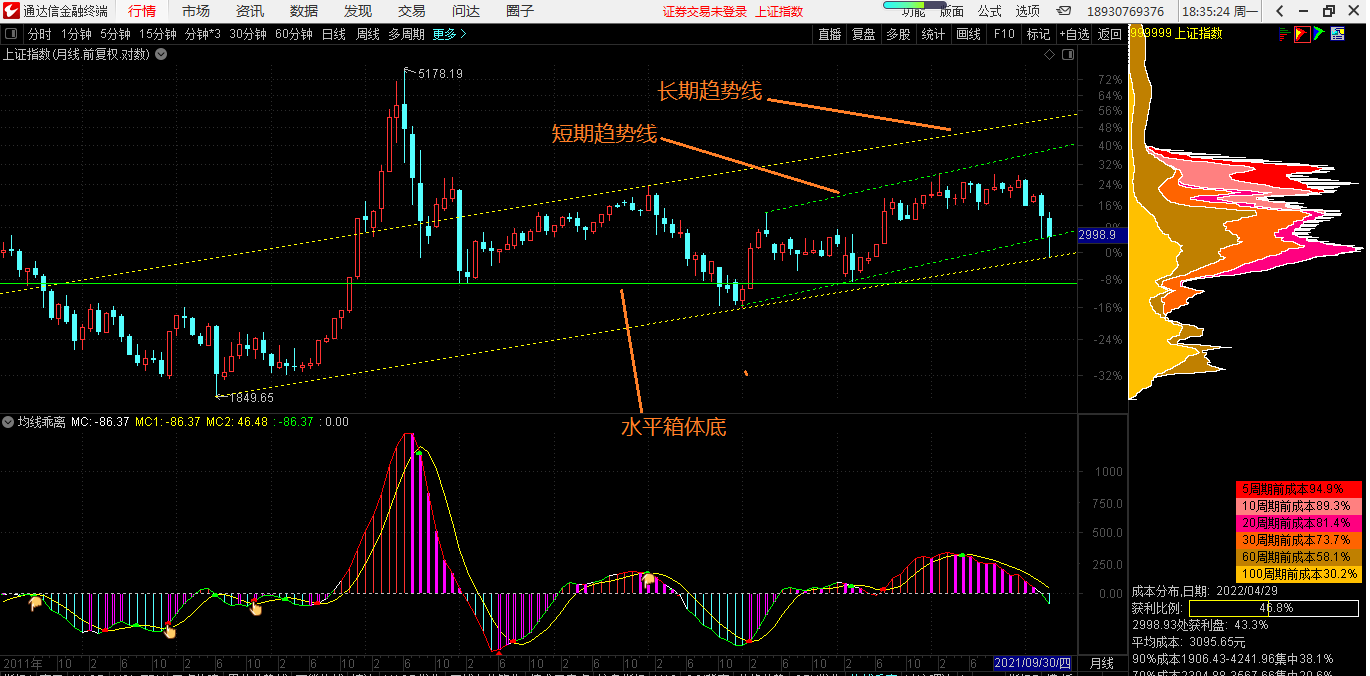
Task: Open the 发现 menu
Action: (358, 11)
